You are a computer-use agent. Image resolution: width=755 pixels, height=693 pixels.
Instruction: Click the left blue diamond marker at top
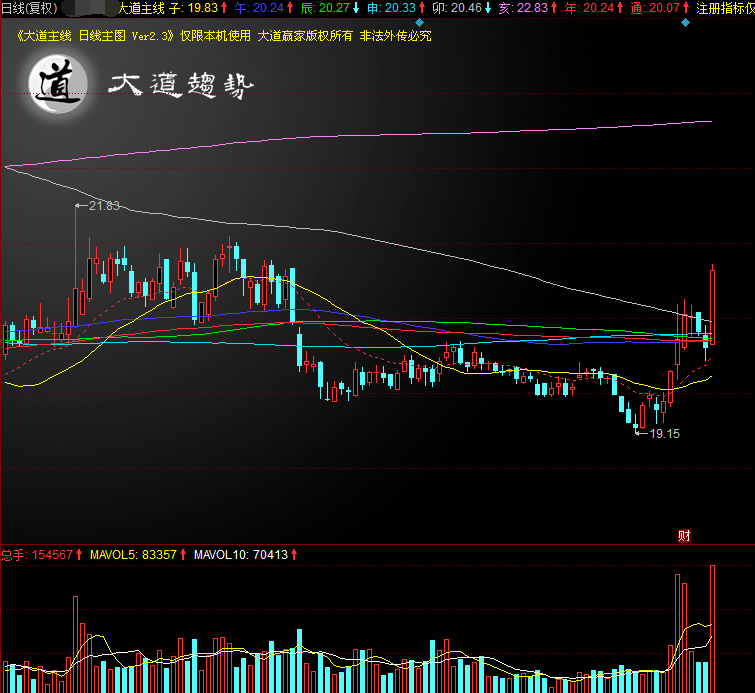coord(419,22)
